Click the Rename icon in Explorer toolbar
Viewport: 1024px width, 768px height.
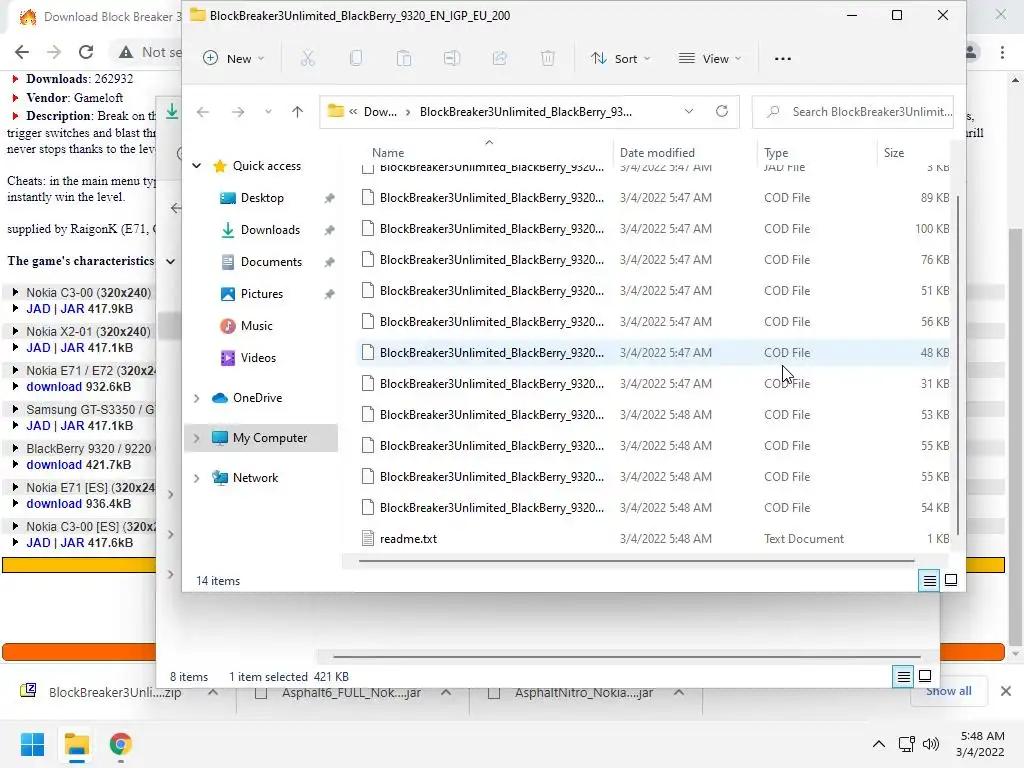pyautogui.click(x=452, y=59)
